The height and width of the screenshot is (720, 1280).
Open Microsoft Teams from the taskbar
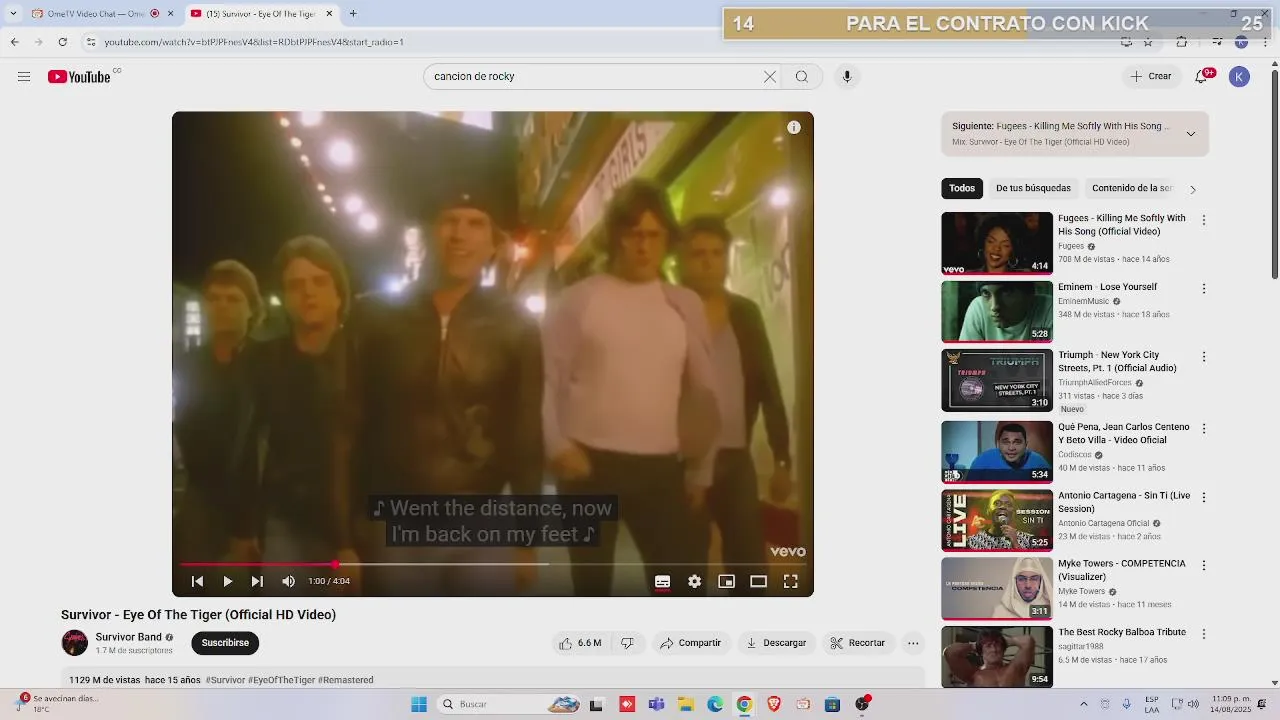pos(656,705)
